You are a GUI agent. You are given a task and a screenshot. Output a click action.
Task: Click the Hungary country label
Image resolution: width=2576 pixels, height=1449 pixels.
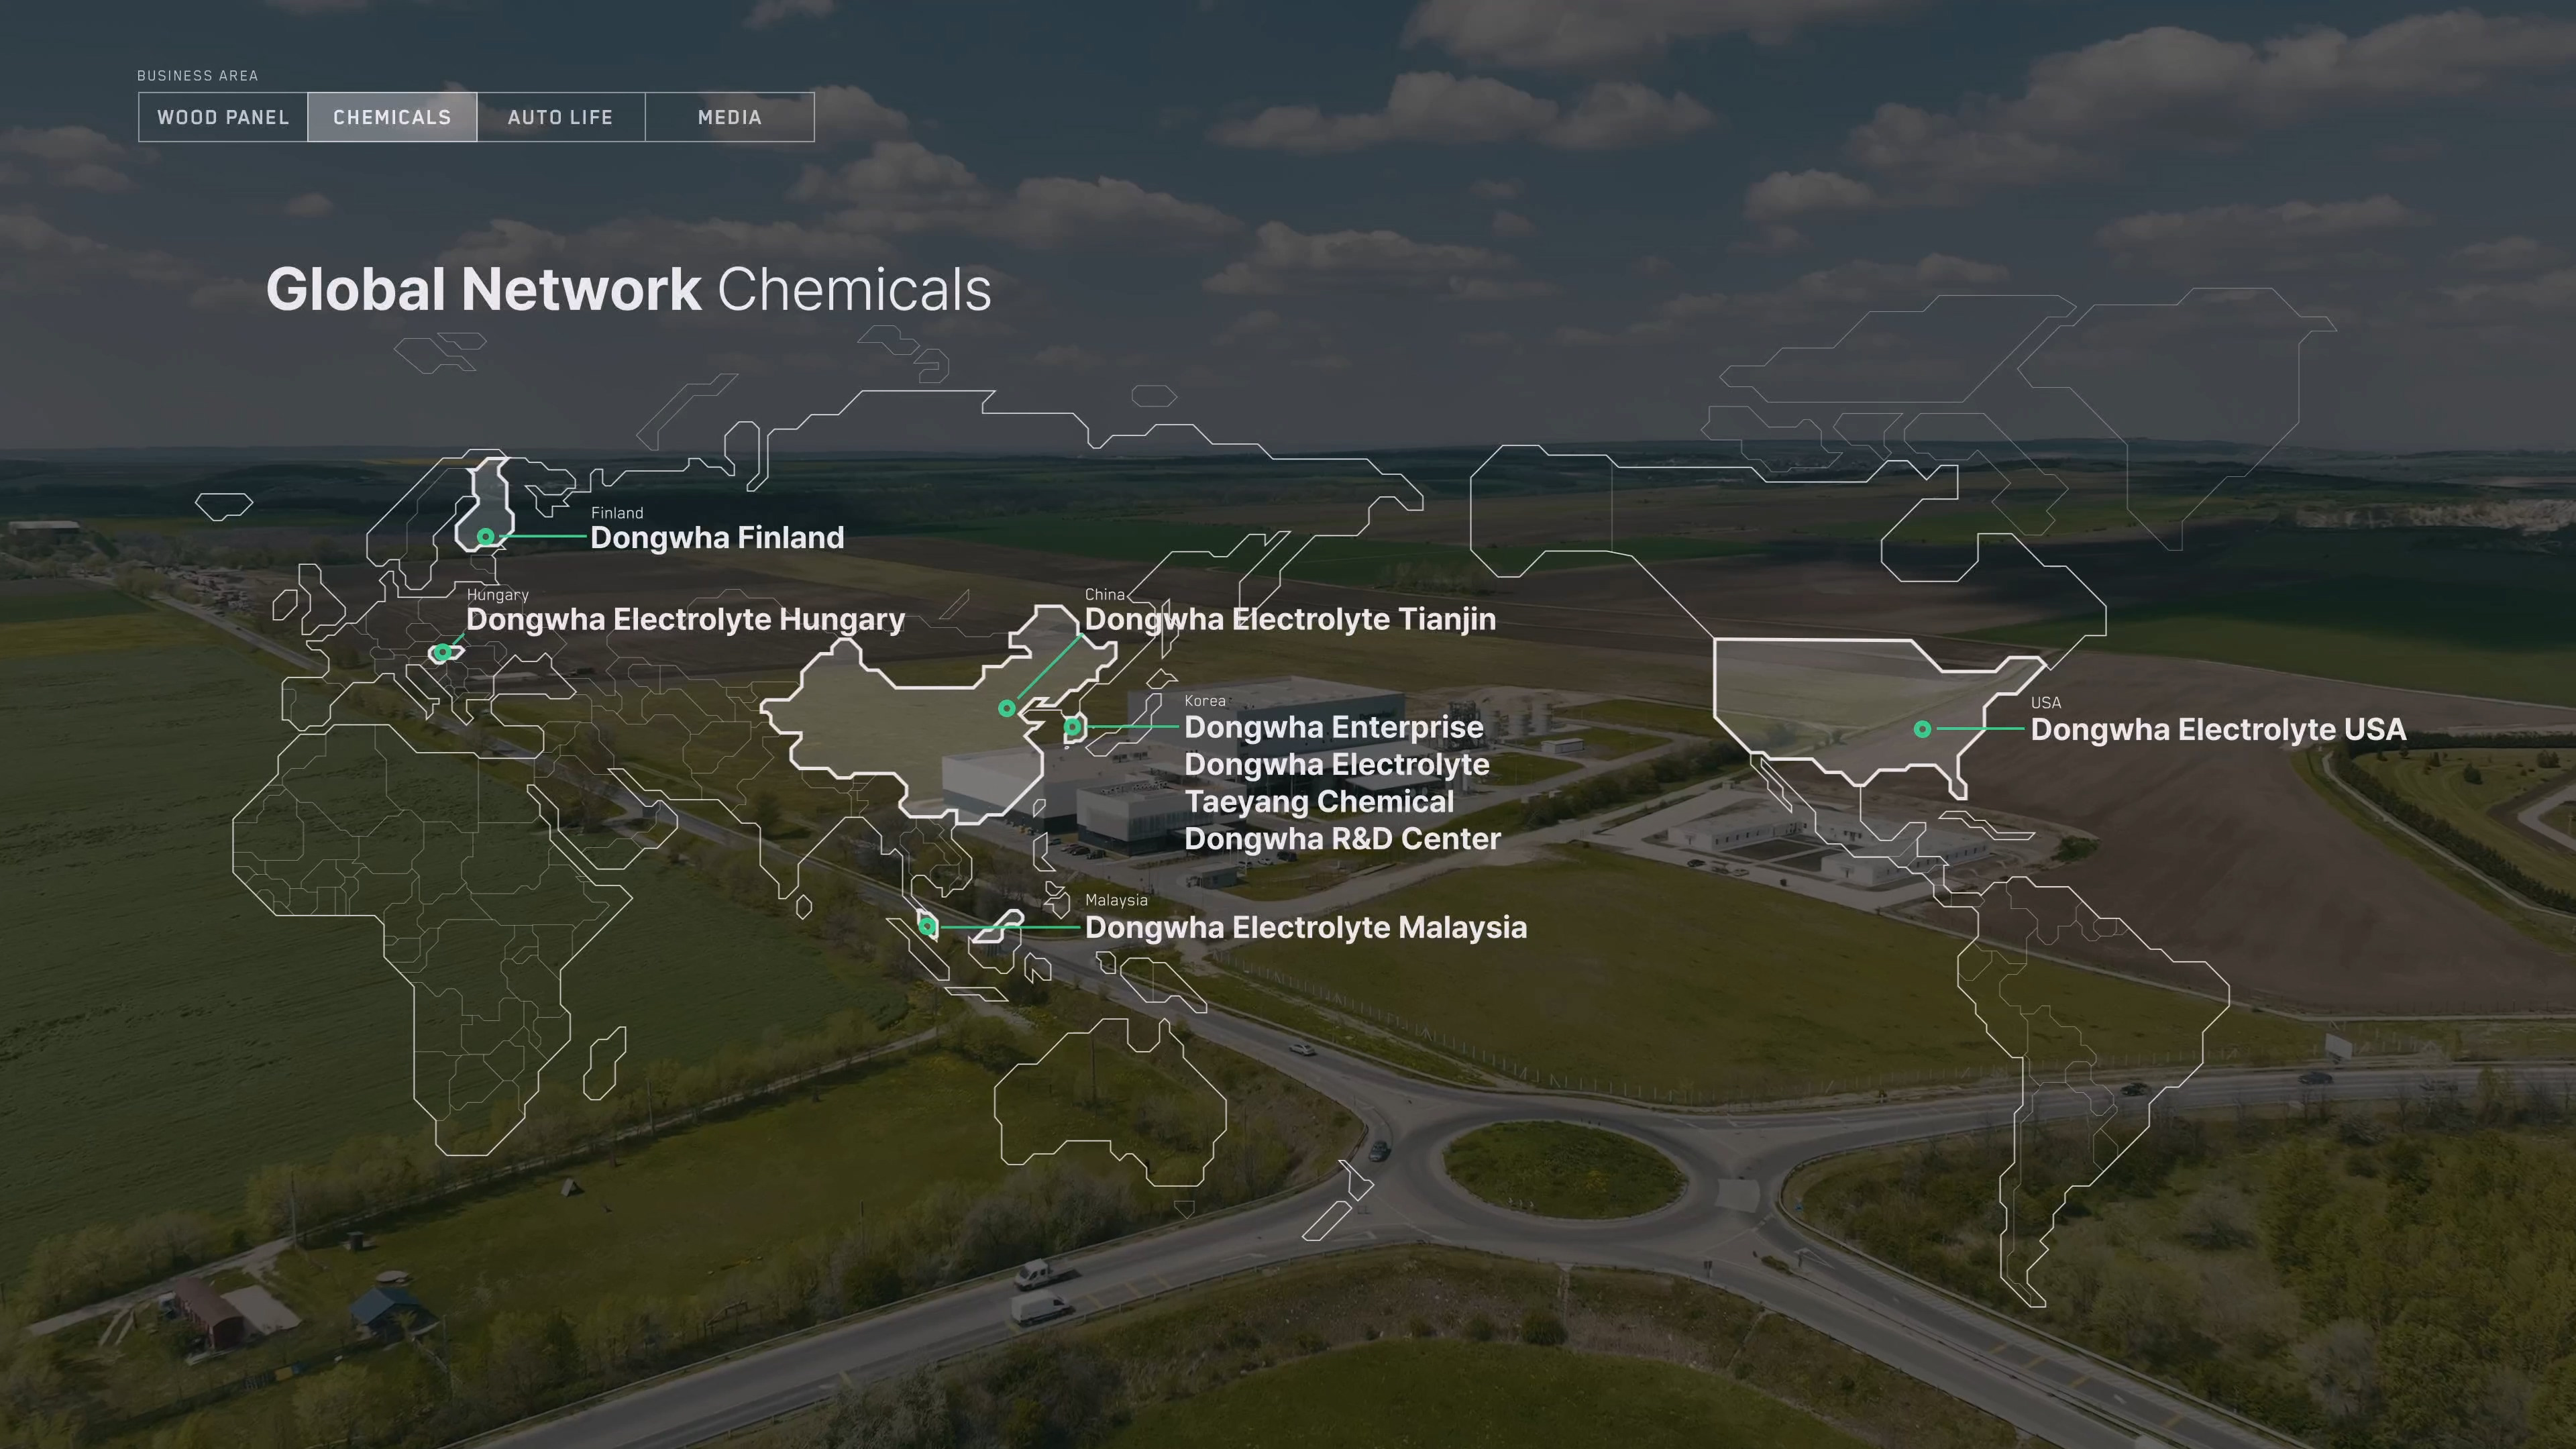pos(497,595)
